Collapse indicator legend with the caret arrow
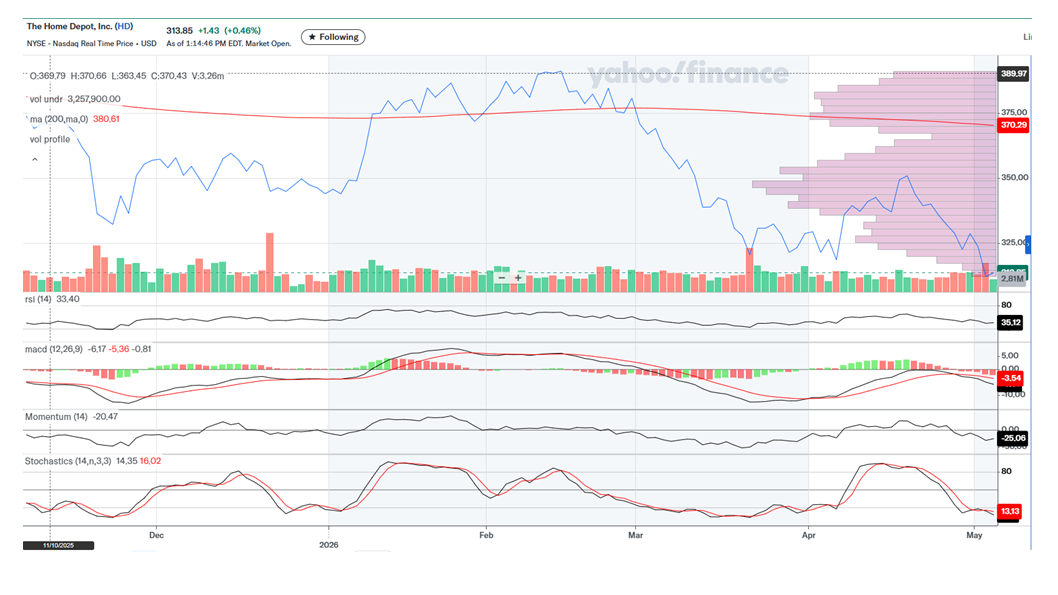This screenshot has width=1058, height=595. [x=34, y=160]
